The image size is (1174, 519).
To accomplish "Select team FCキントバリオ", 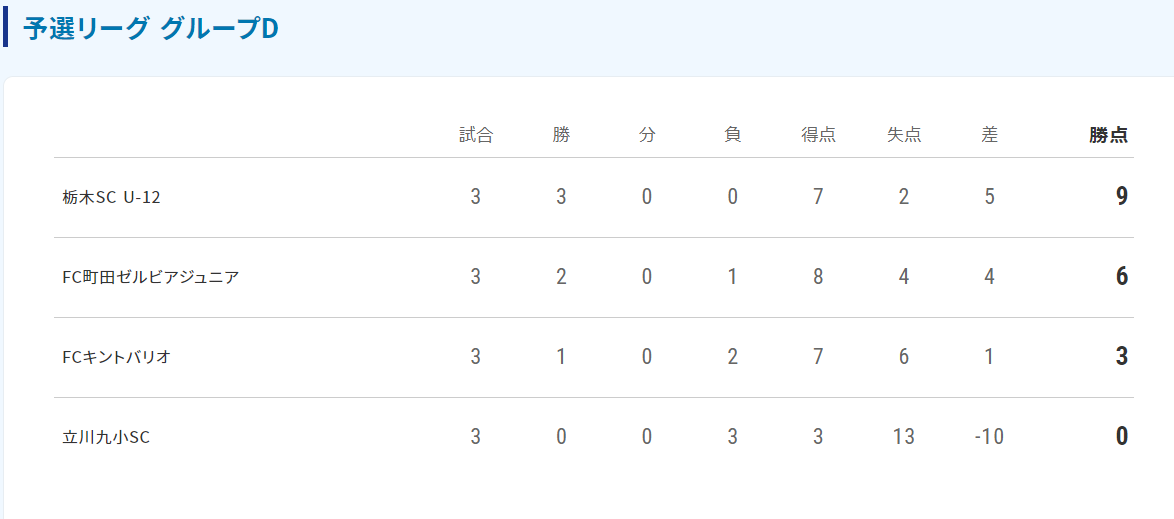I will (117, 356).
